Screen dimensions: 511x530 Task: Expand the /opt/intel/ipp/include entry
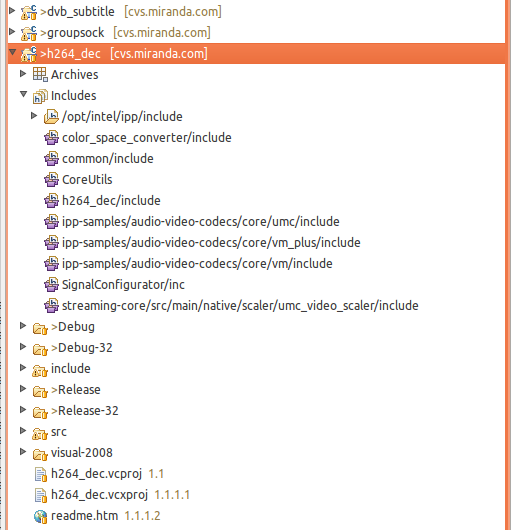point(34,116)
